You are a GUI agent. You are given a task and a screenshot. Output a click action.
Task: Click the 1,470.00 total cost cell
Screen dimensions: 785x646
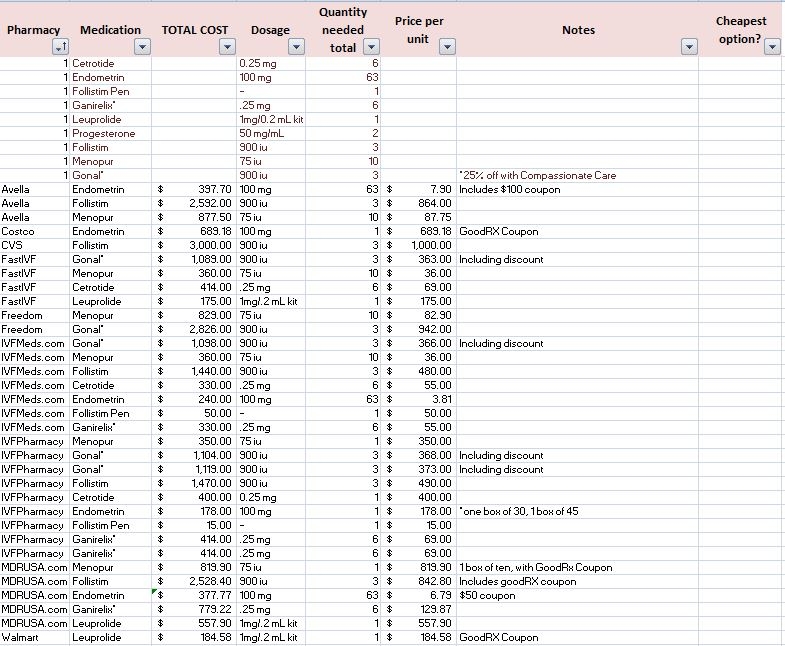coord(194,484)
